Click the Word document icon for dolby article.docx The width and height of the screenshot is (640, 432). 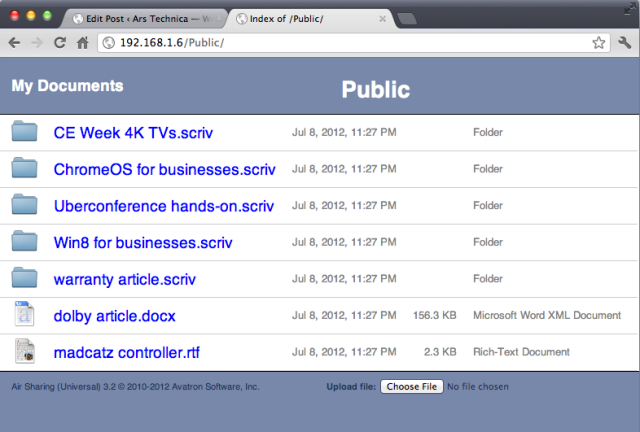point(24,314)
